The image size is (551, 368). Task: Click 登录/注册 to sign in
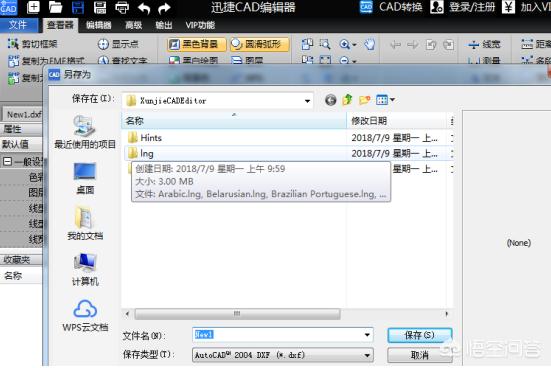pyautogui.click(x=462, y=7)
